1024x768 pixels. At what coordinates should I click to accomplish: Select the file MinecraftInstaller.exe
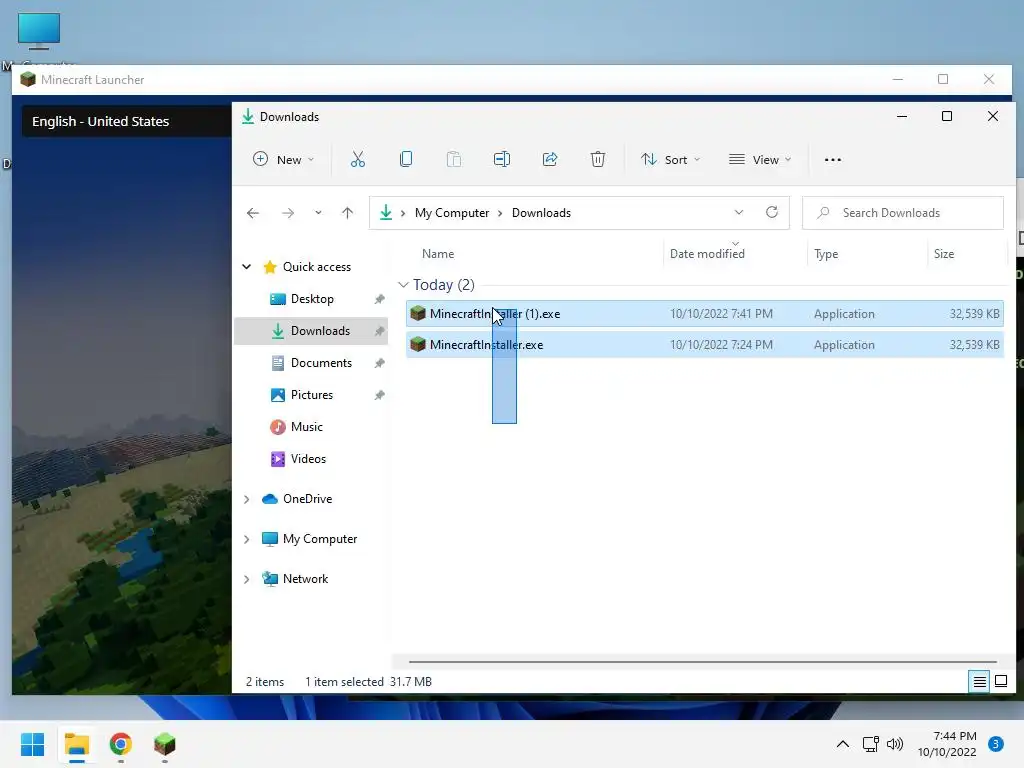705,344
